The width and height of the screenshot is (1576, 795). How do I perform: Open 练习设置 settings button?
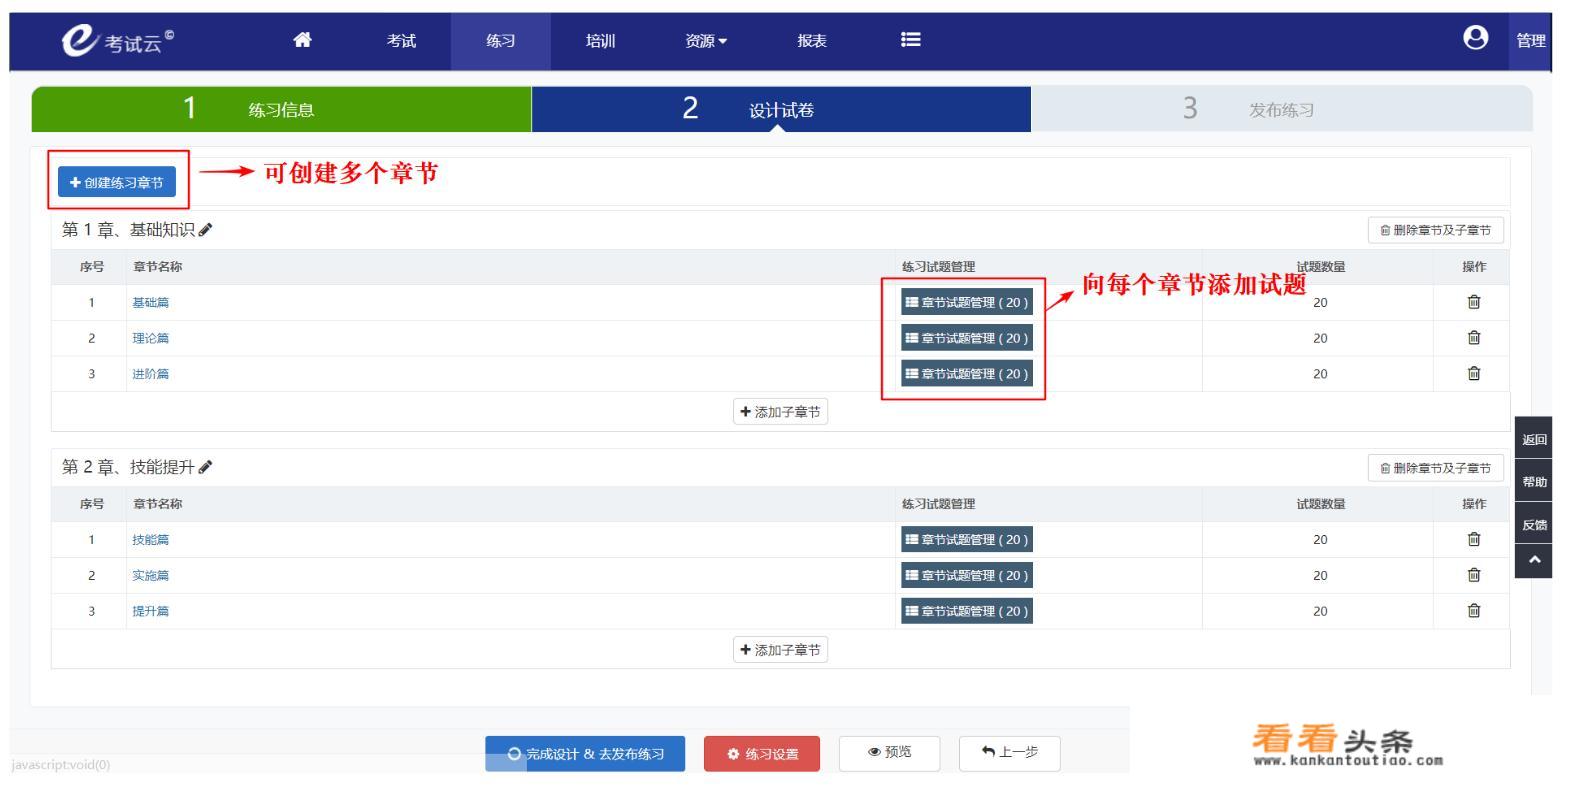click(762, 754)
